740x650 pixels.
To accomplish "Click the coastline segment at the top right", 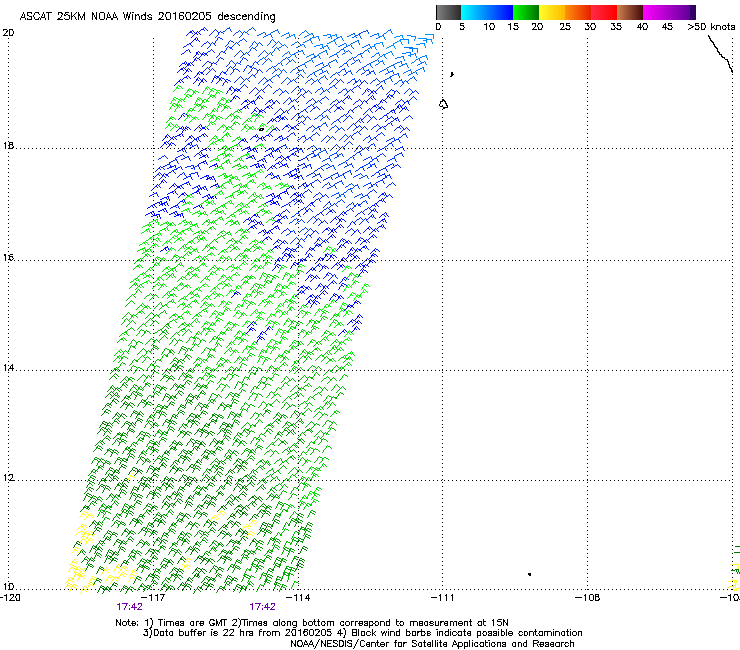I will [x=721, y=54].
